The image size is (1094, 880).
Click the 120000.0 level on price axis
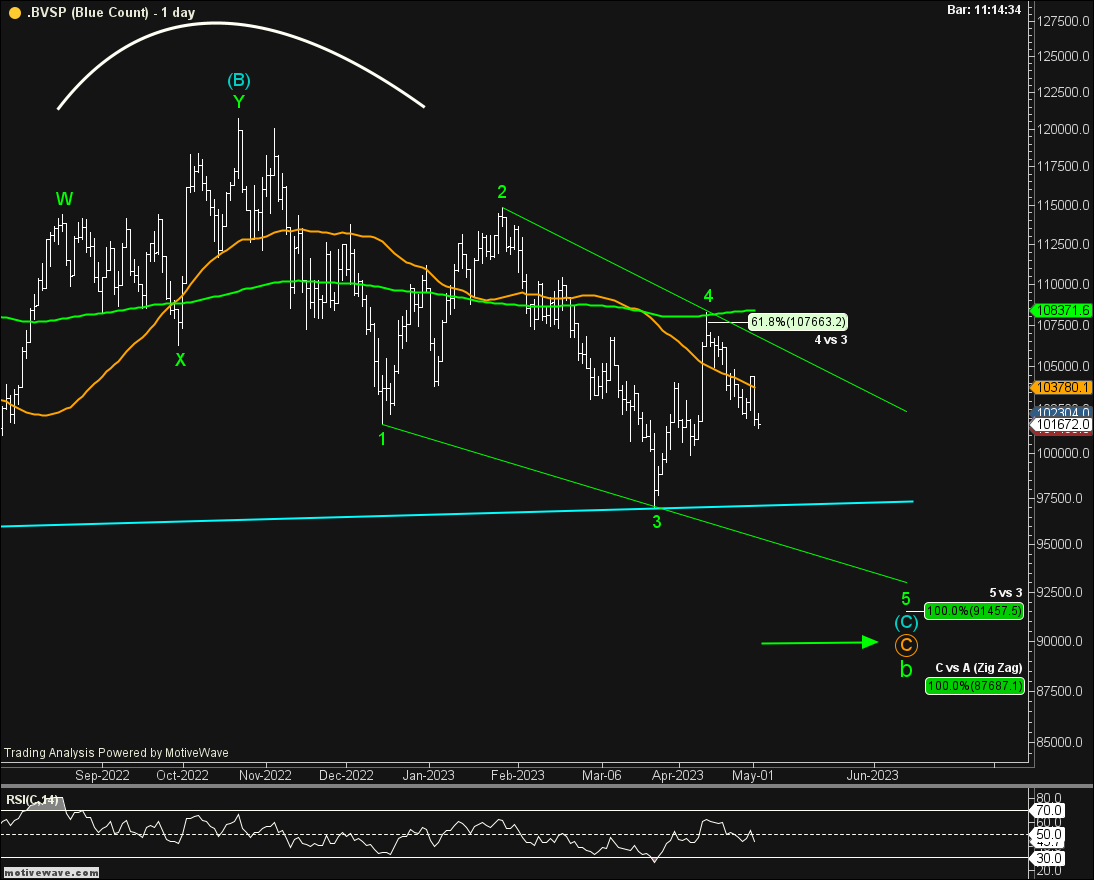pos(1063,129)
